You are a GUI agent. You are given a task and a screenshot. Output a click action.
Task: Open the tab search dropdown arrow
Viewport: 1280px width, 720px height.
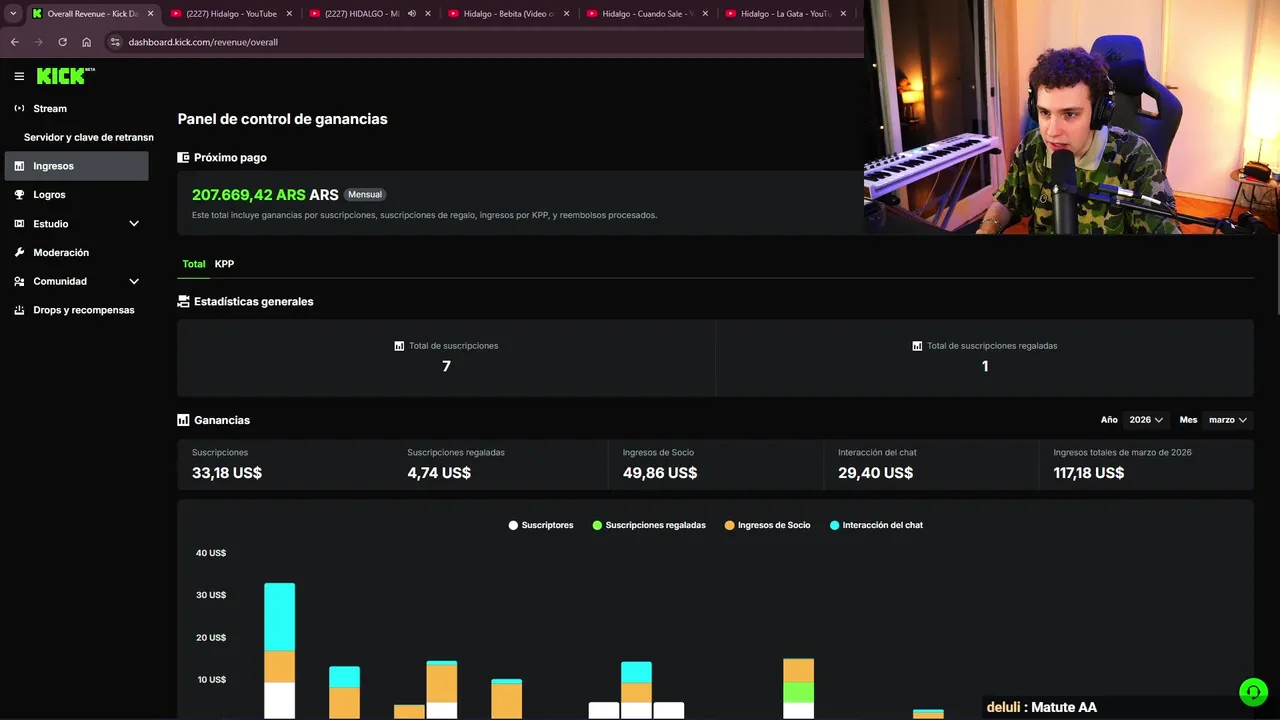click(x=13, y=14)
